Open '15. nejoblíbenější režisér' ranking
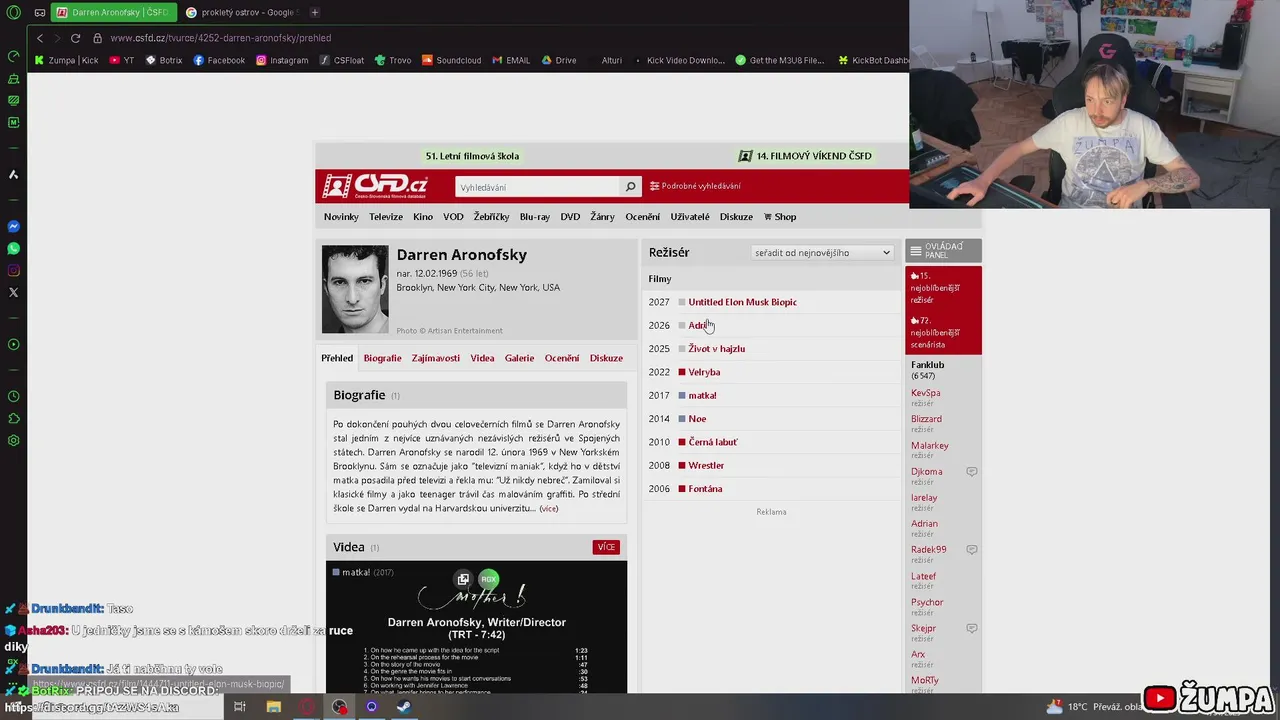Viewport: 1280px width, 720px height. click(x=935, y=288)
